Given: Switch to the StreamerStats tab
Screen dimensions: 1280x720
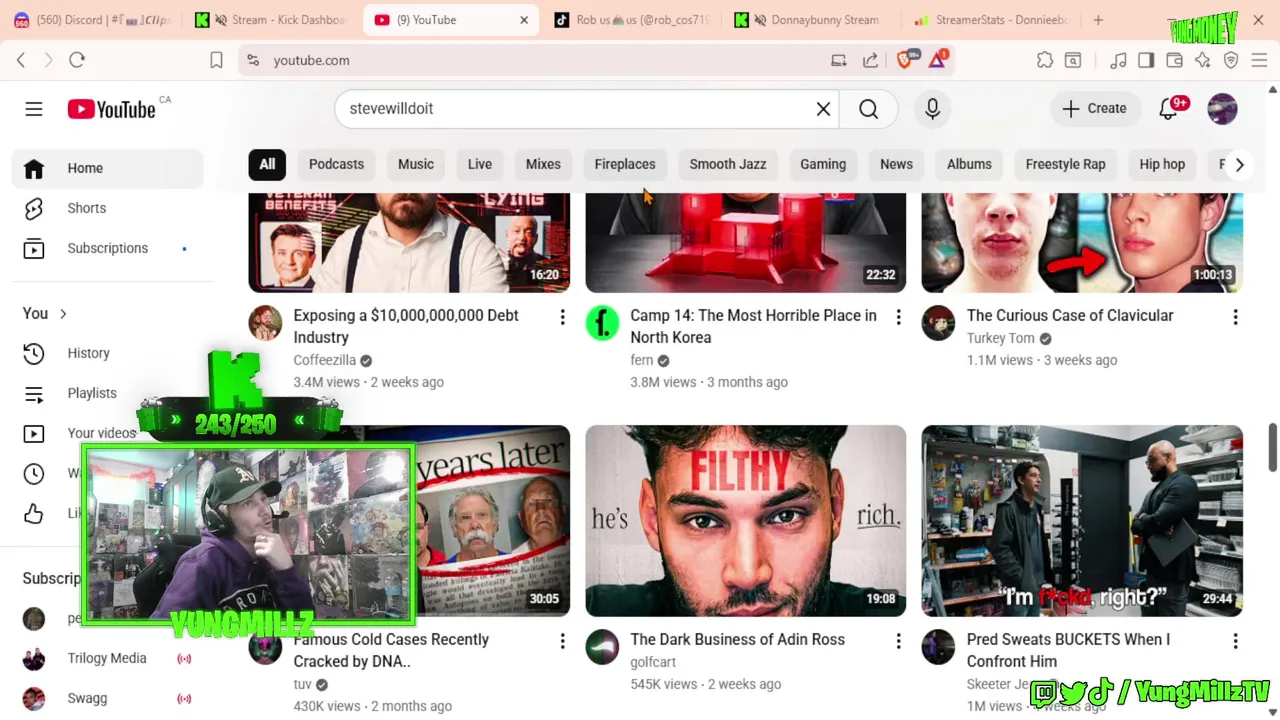Looking at the screenshot, I should coord(990,20).
